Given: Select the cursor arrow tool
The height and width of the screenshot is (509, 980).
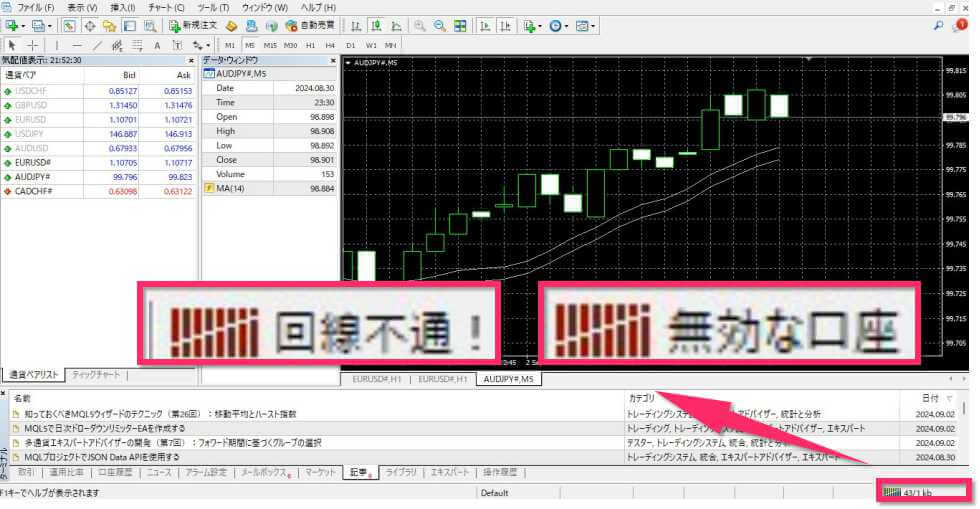Looking at the screenshot, I should coord(11,45).
